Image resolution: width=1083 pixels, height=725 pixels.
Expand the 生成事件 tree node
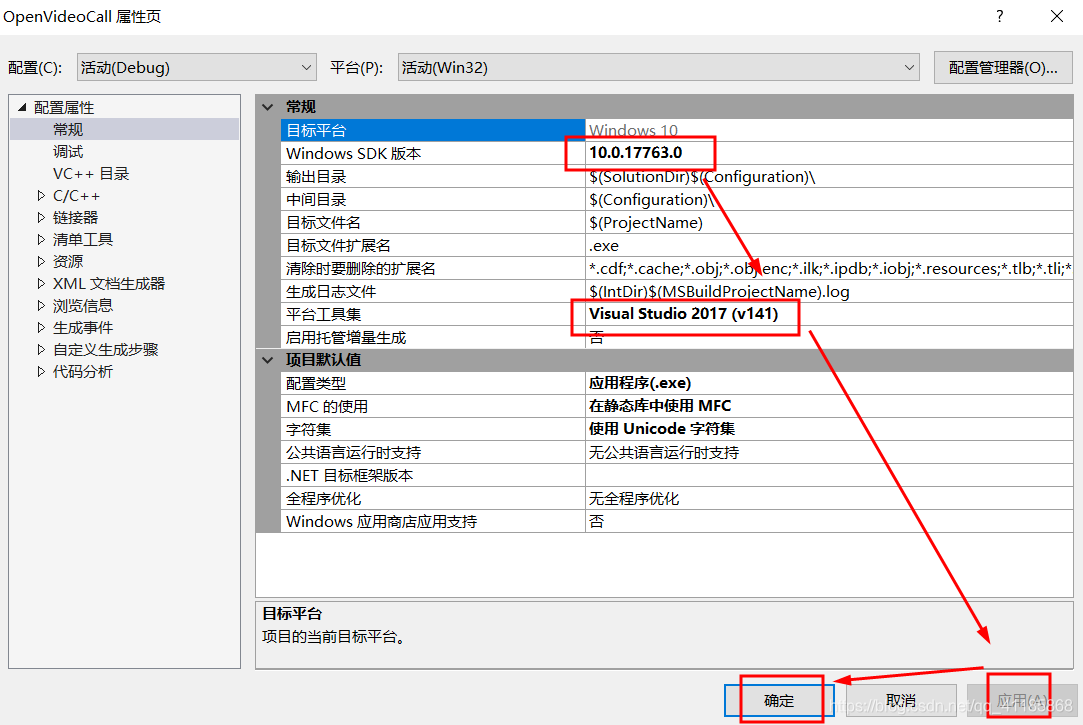pos(41,328)
